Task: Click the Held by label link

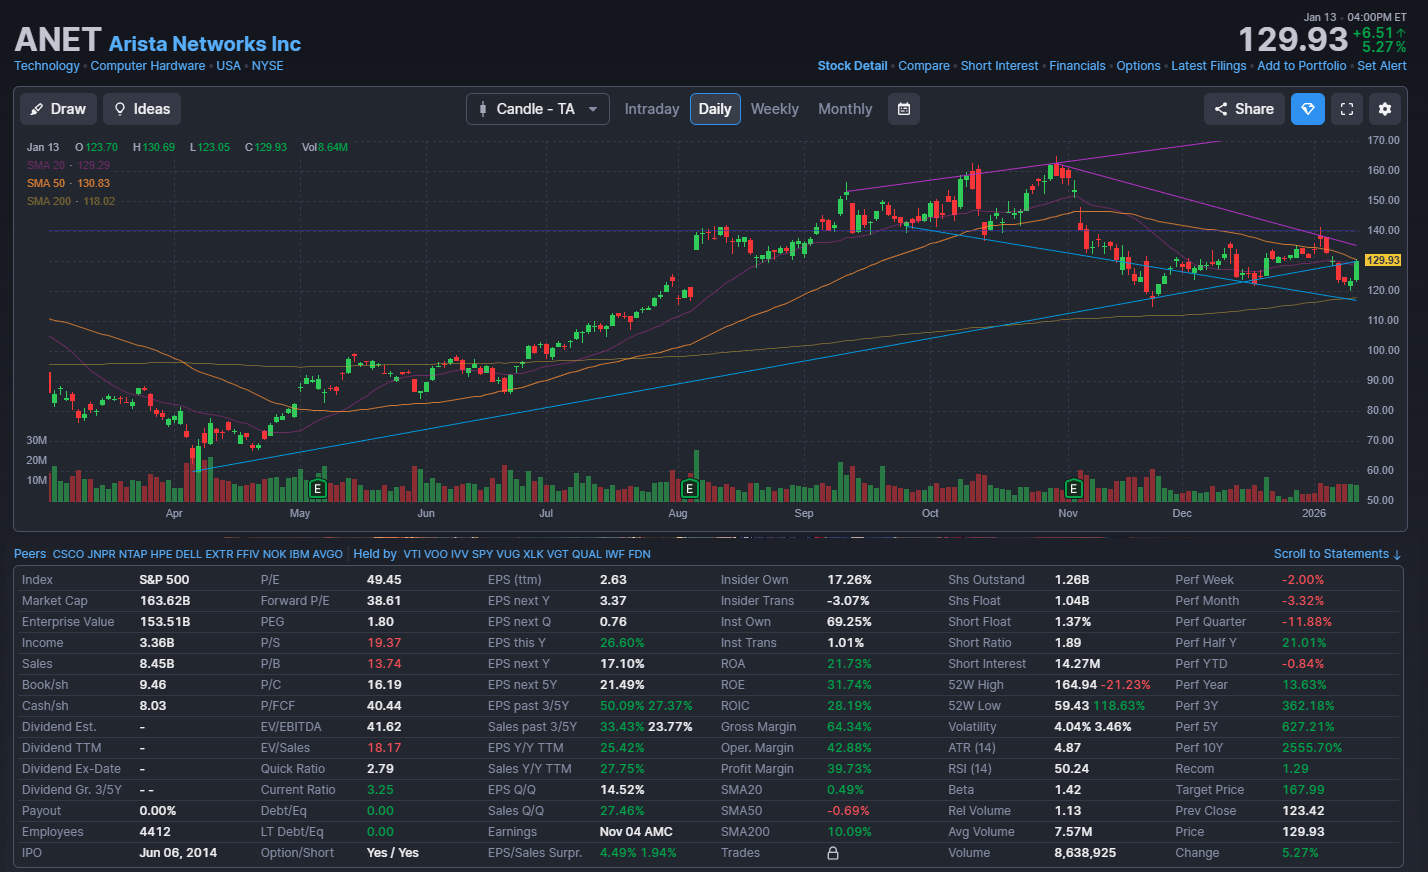Action: 375,554
